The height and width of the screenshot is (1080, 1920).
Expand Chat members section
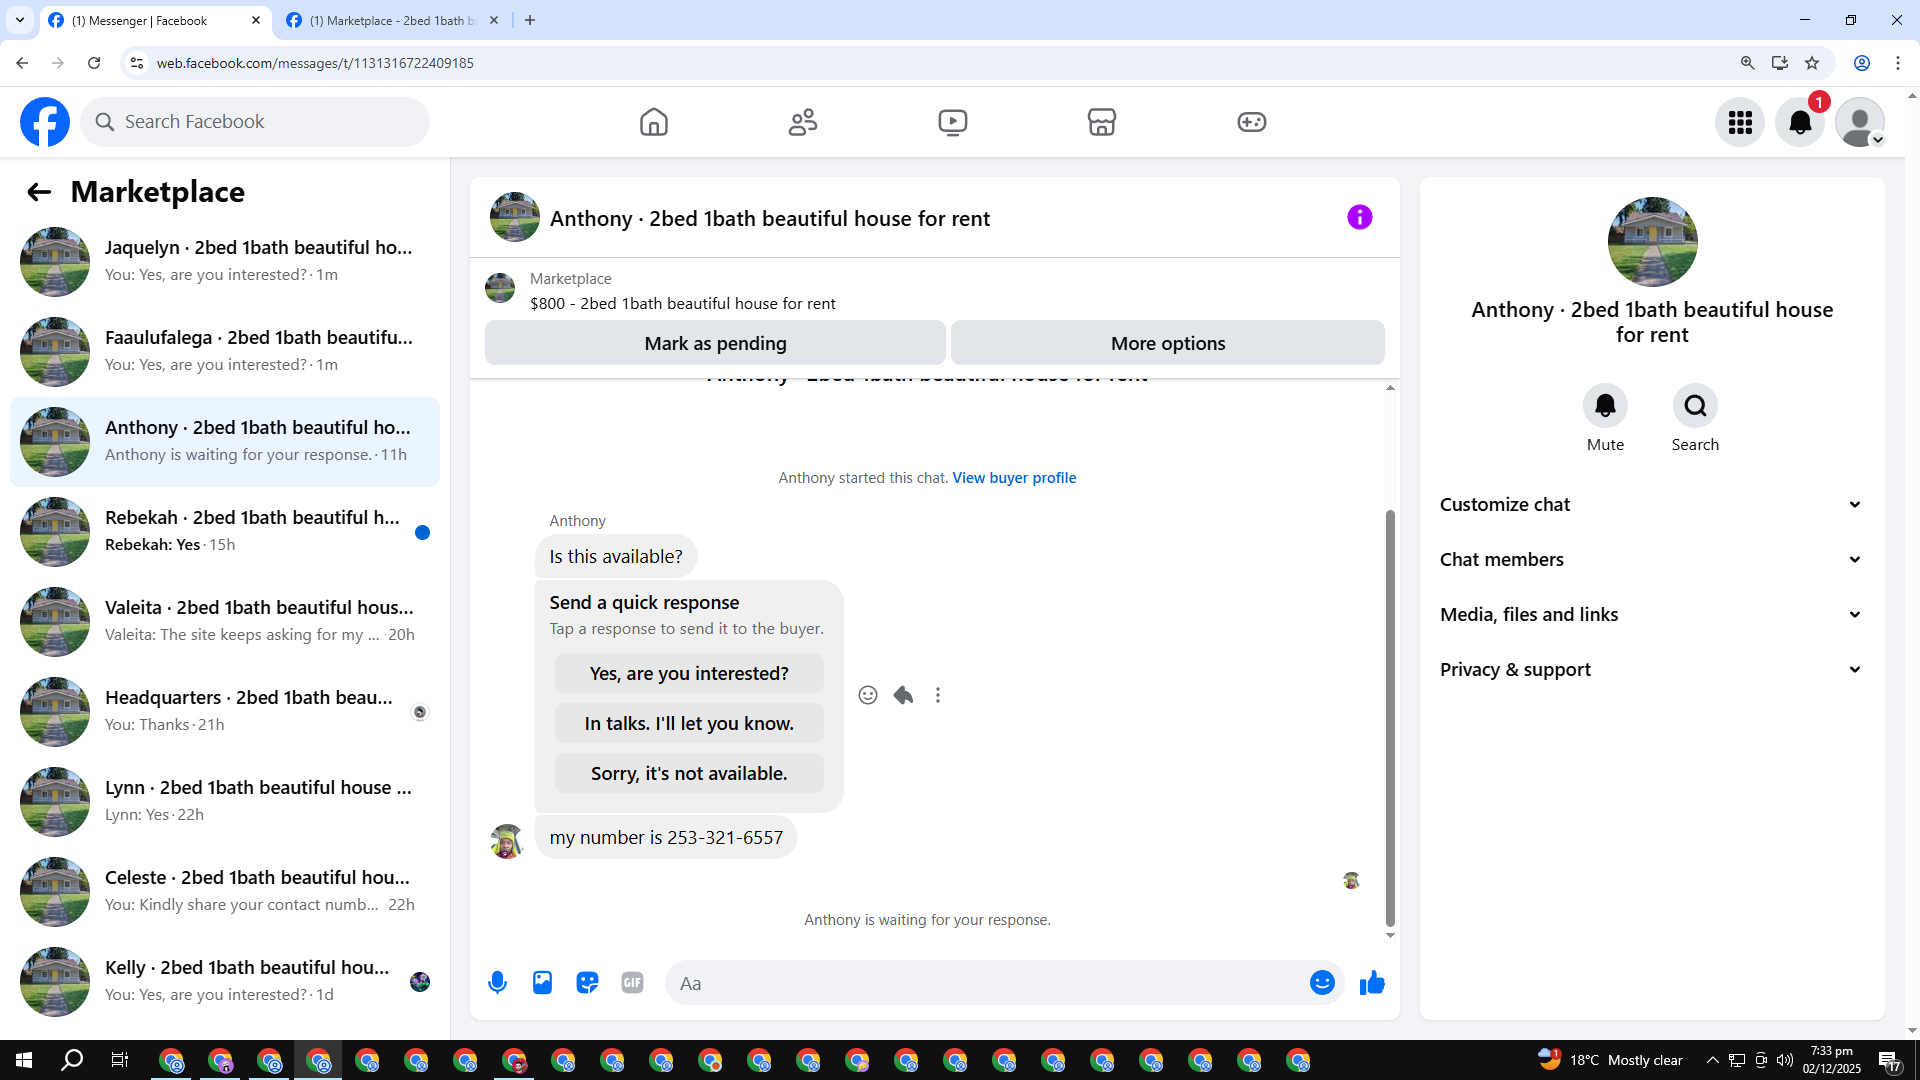coord(1651,560)
